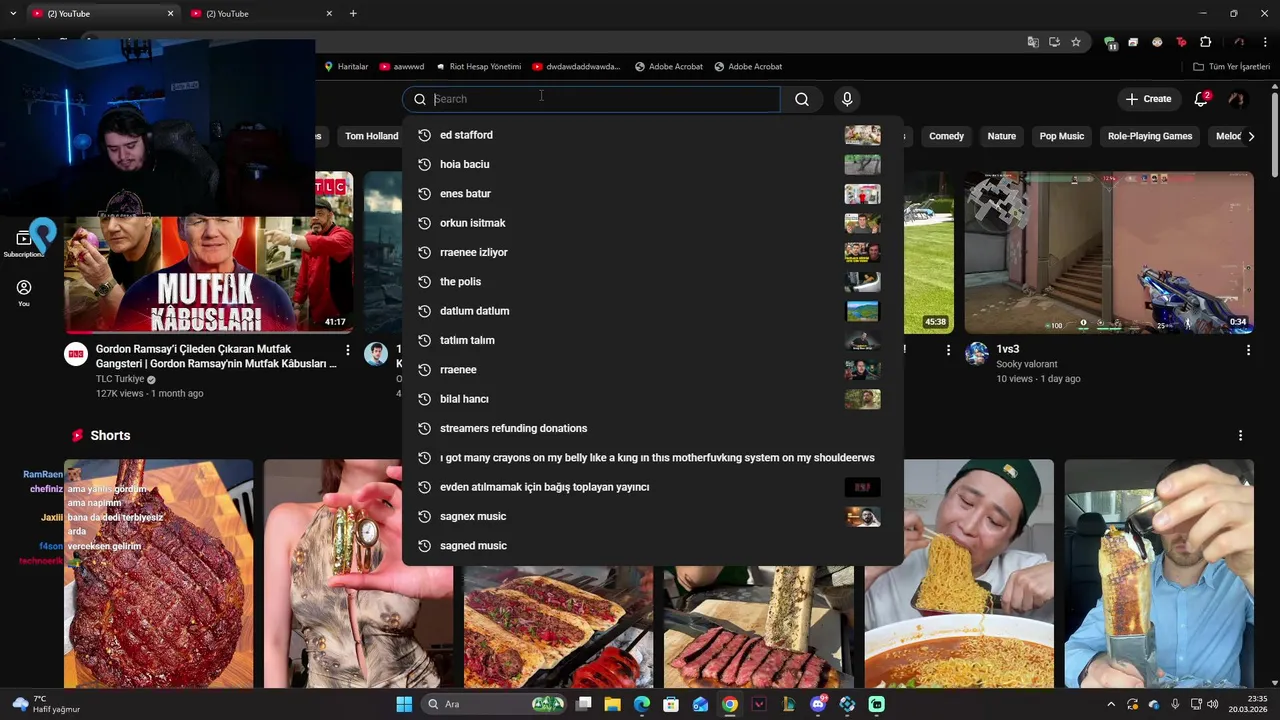This screenshot has height=720, width=1280.
Task: Open Discord from the taskbar
Action: pyautogui.click(x=818, y=704)
